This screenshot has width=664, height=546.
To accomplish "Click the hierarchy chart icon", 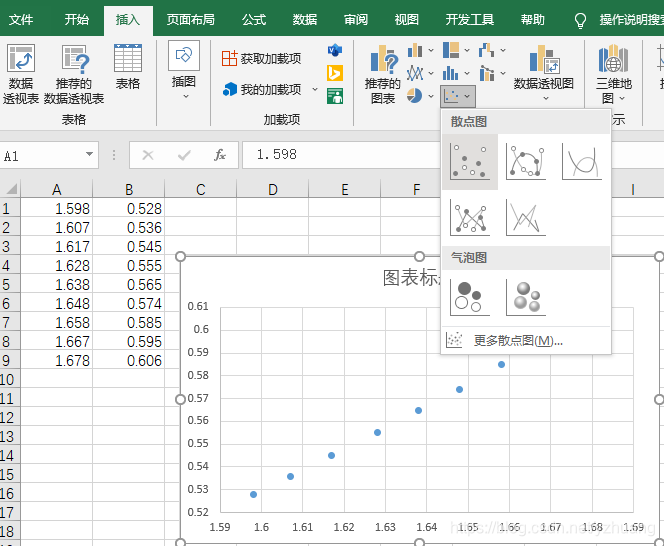I will pos(451,50).
